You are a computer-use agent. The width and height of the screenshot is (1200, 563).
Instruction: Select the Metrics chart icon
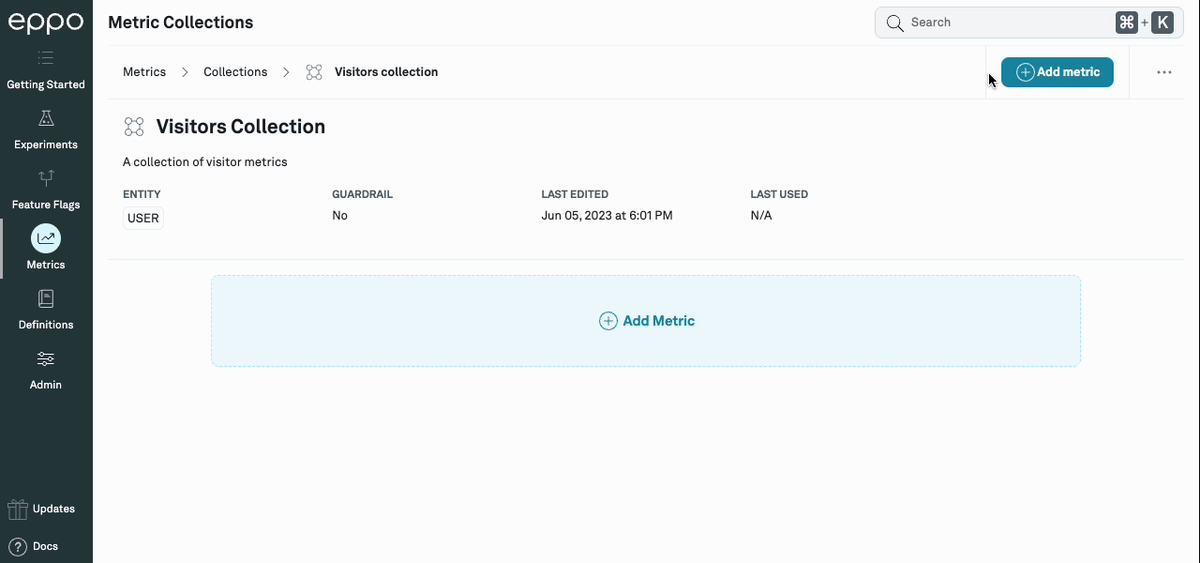[46, 238]
